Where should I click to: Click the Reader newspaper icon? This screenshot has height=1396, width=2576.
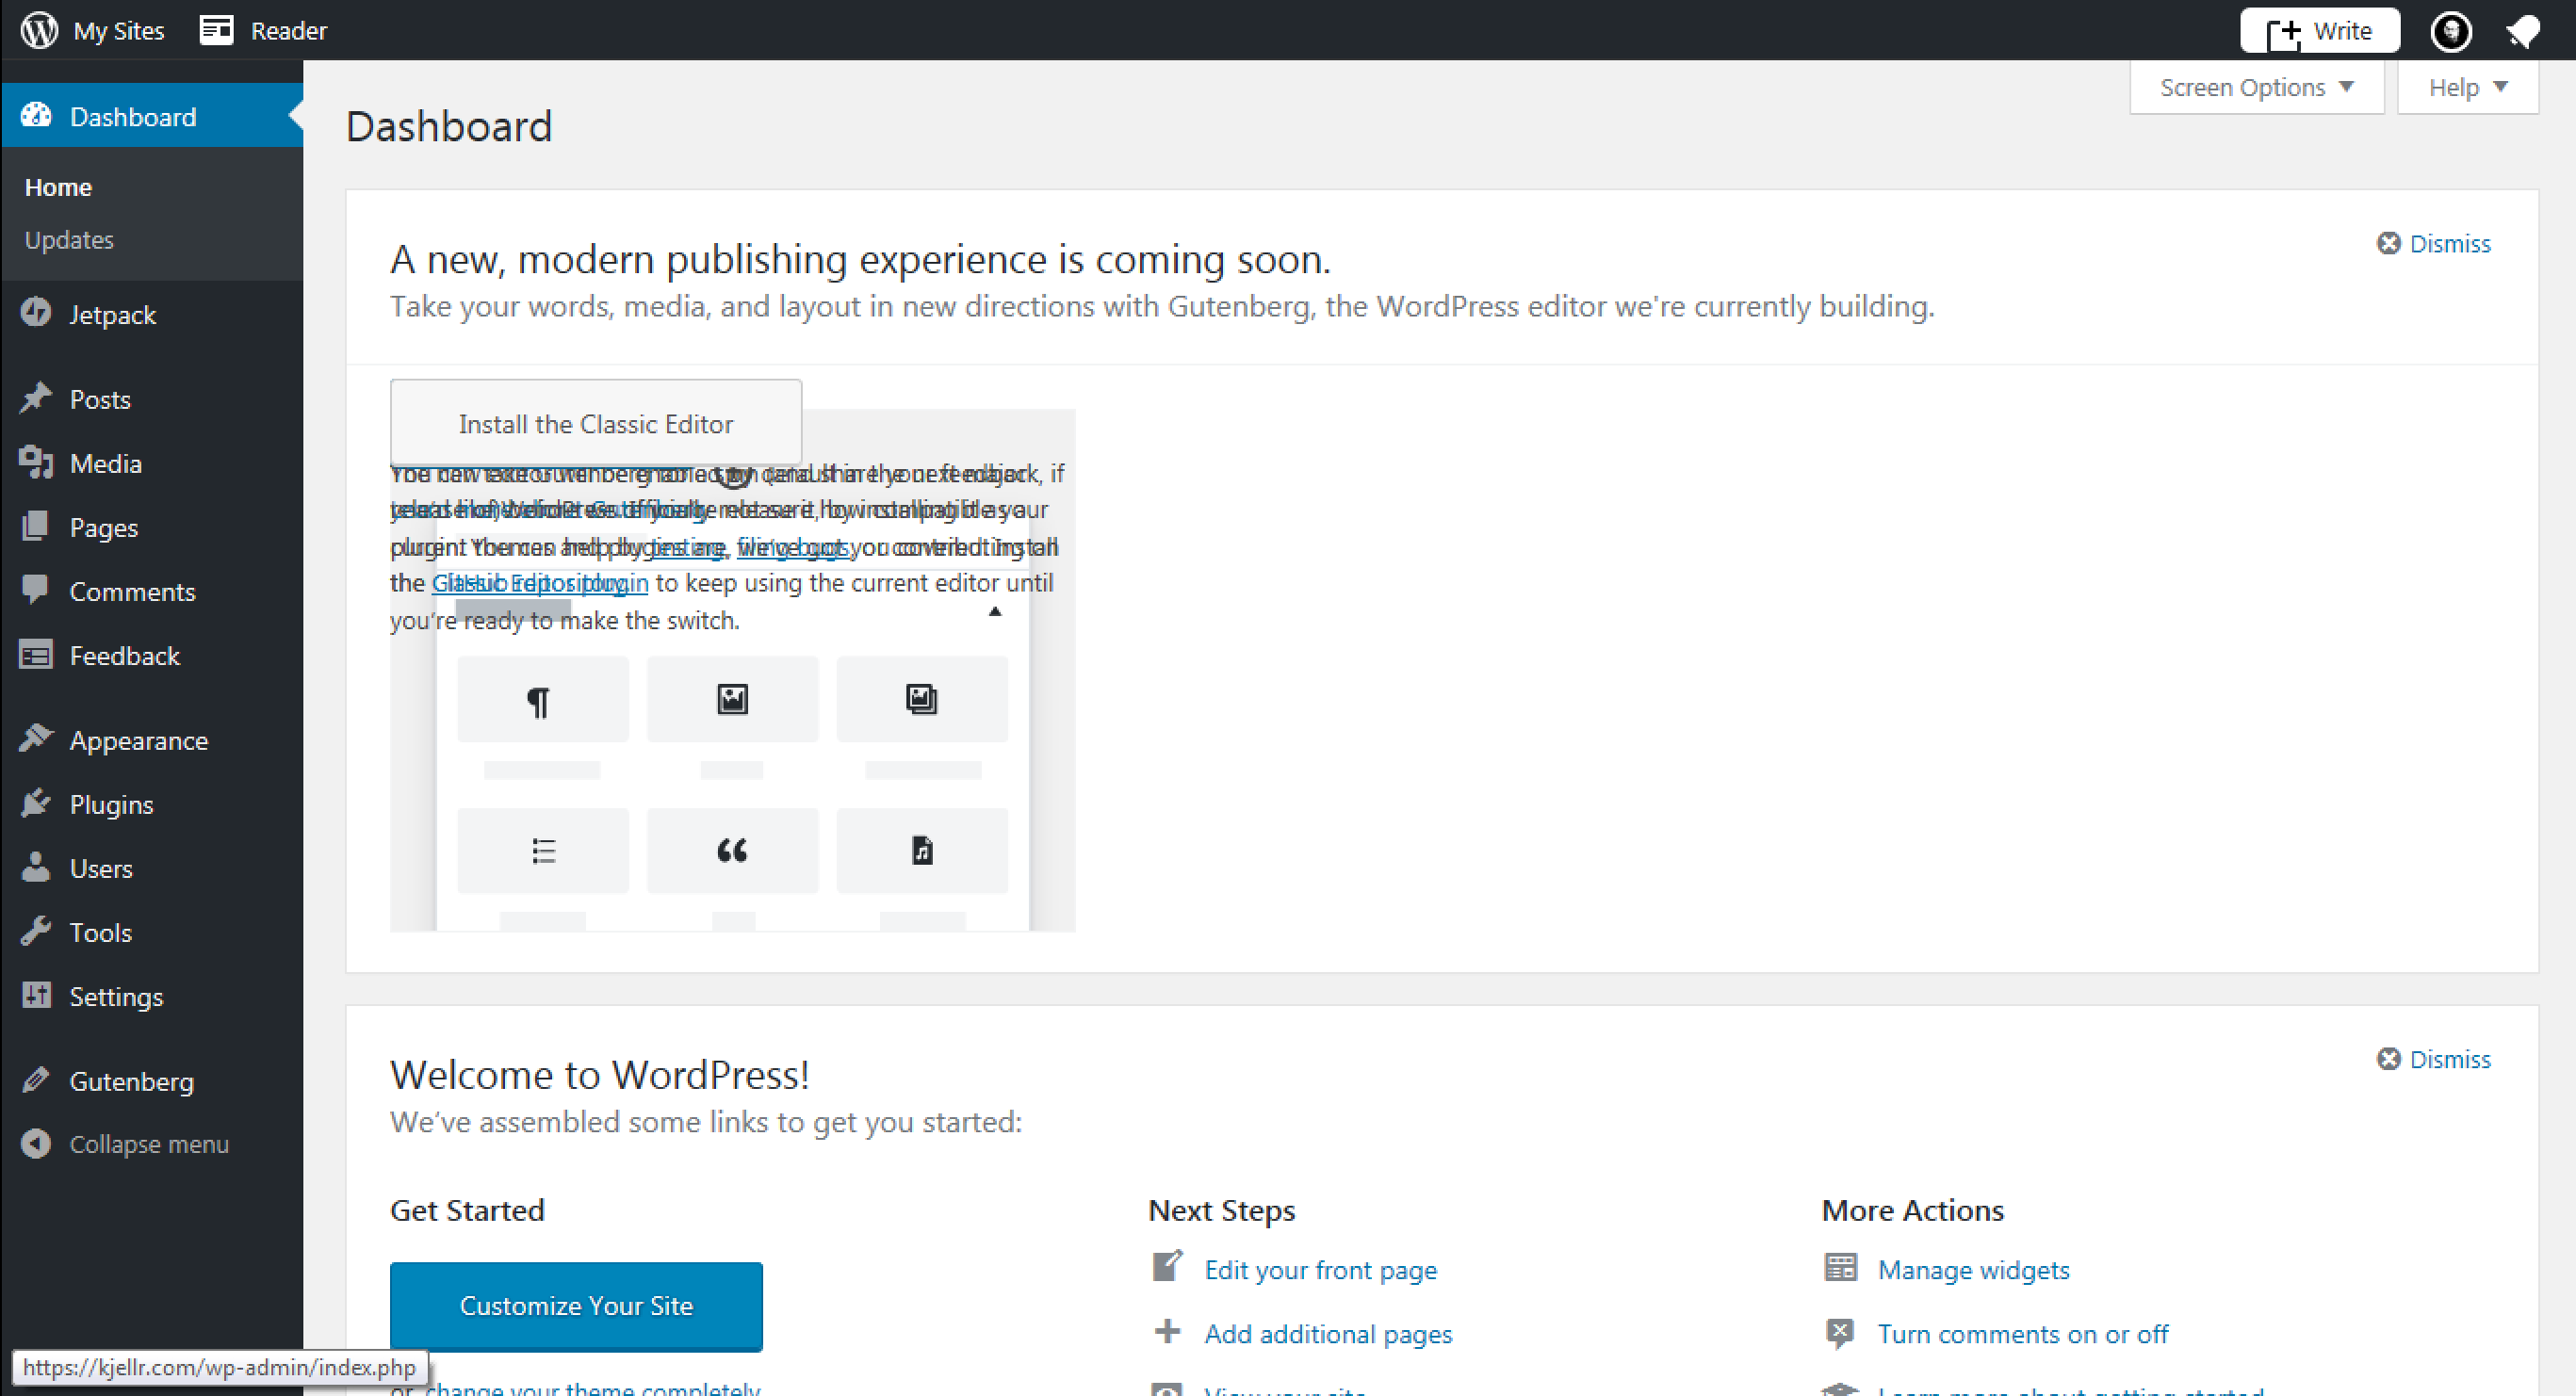click(x=216, y=30)
